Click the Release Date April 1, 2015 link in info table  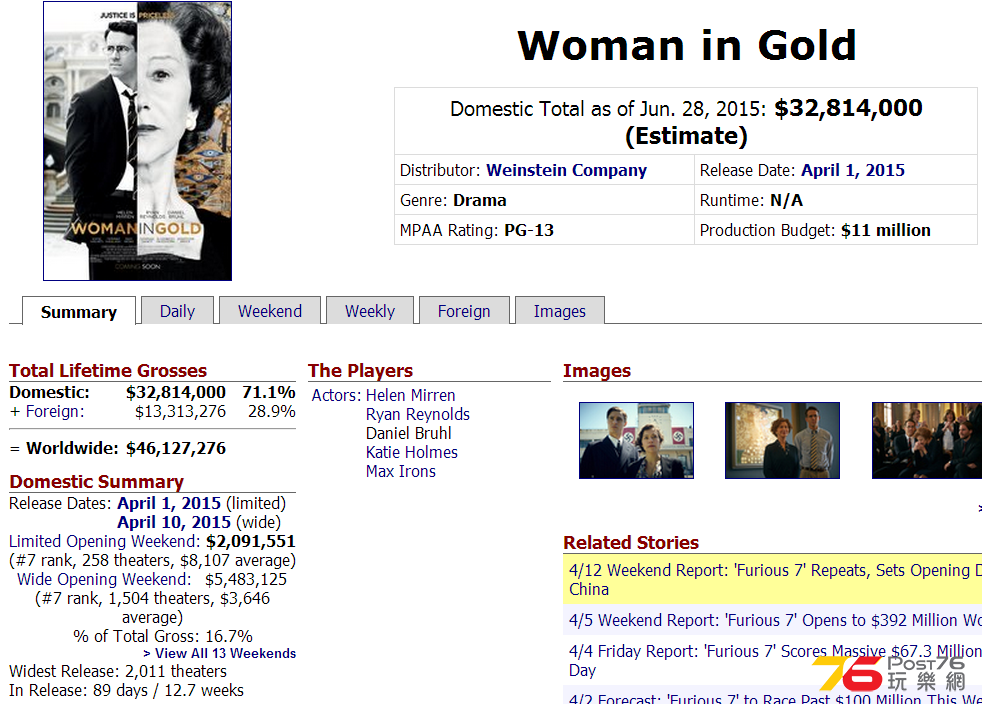tap(853, 170)
